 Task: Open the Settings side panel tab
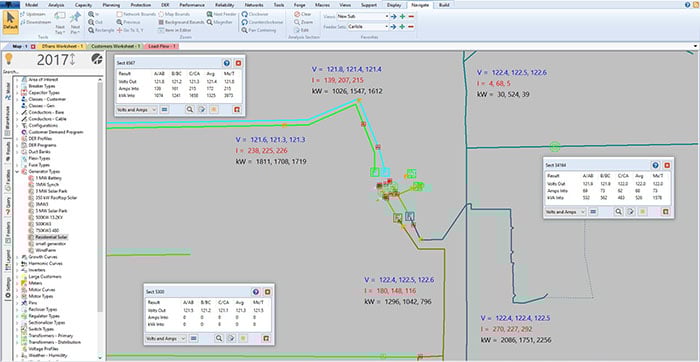tap(8, 289)
